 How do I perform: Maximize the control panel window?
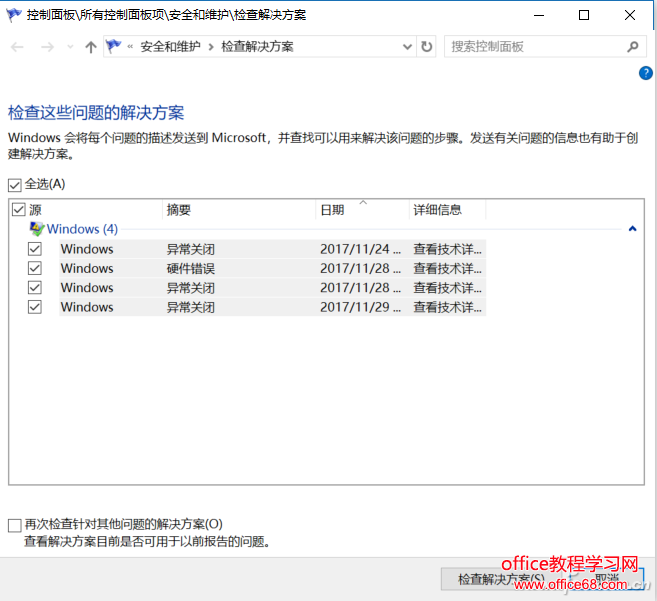click(584, 16)
